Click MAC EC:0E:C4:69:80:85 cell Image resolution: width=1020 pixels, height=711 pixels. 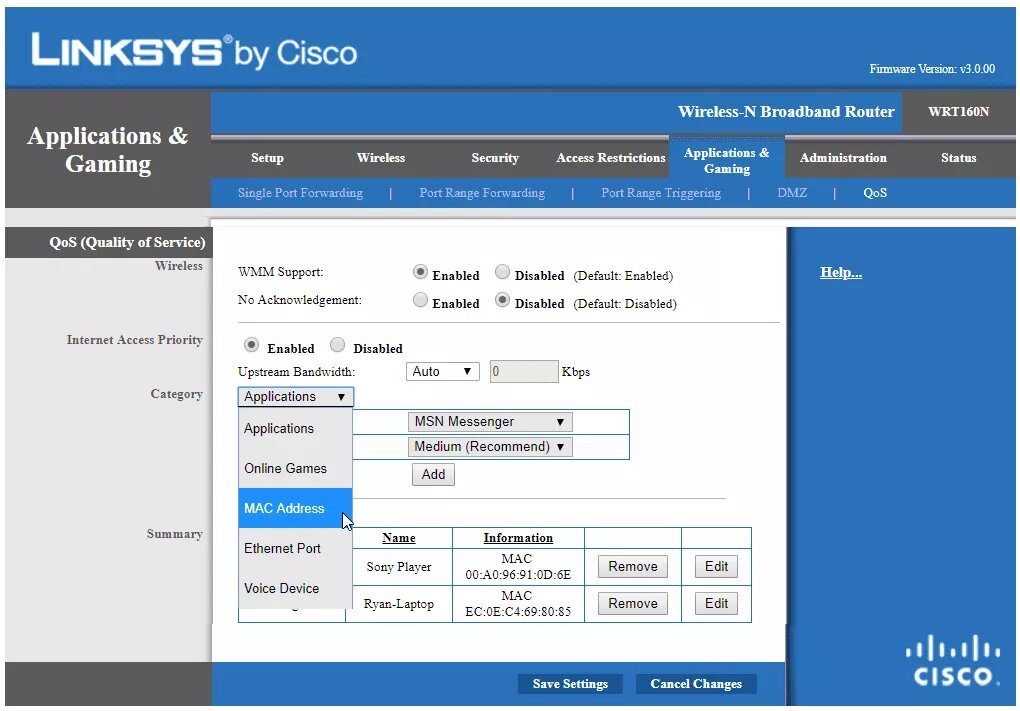point(518,604)
